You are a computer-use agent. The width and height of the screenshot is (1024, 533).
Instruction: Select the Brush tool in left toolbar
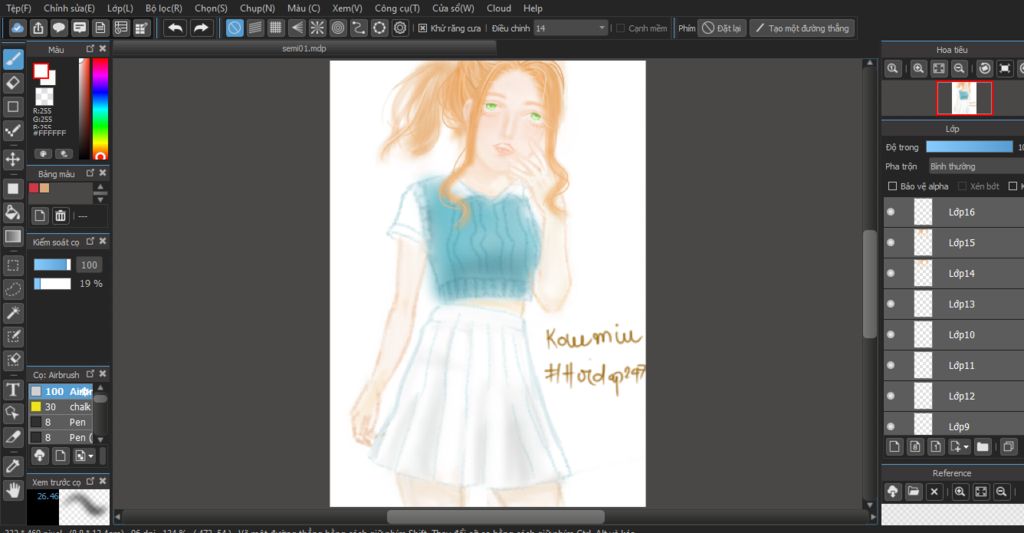[13, 59]
